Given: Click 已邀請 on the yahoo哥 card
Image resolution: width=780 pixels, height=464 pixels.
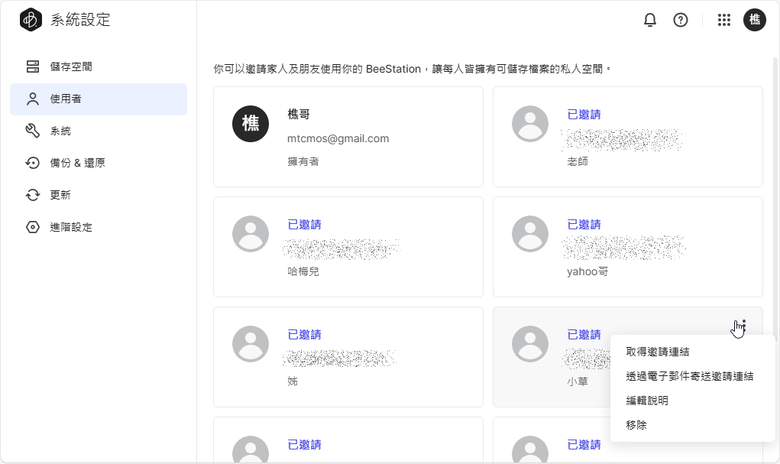Looking at the screenshot, I should [584, 224].
